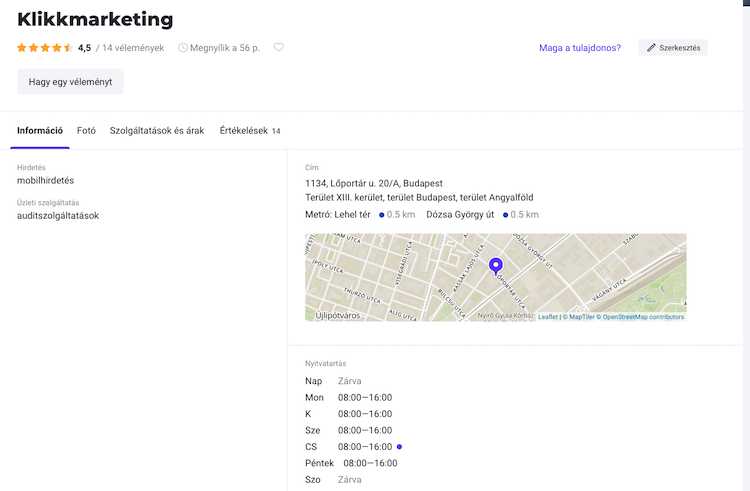Click the purple map location pin
Viewport: 750px width, 491px height.
(x=496, y=266)
